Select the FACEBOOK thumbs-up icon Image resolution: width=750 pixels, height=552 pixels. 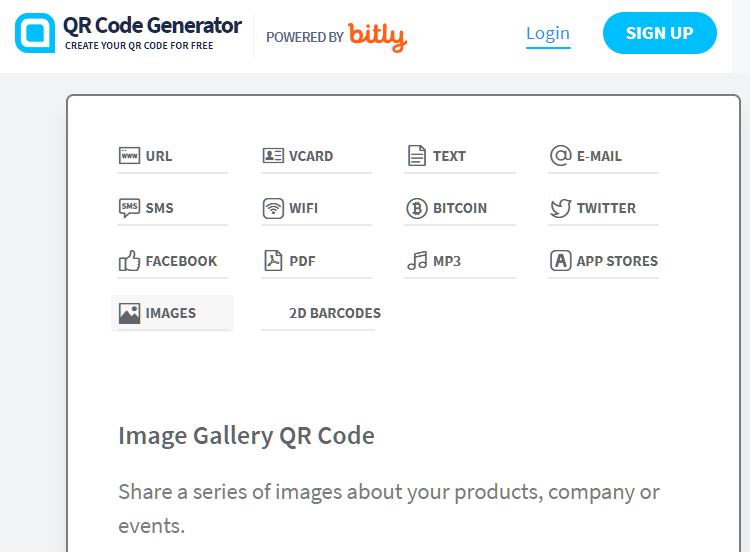tap(129, 261)
